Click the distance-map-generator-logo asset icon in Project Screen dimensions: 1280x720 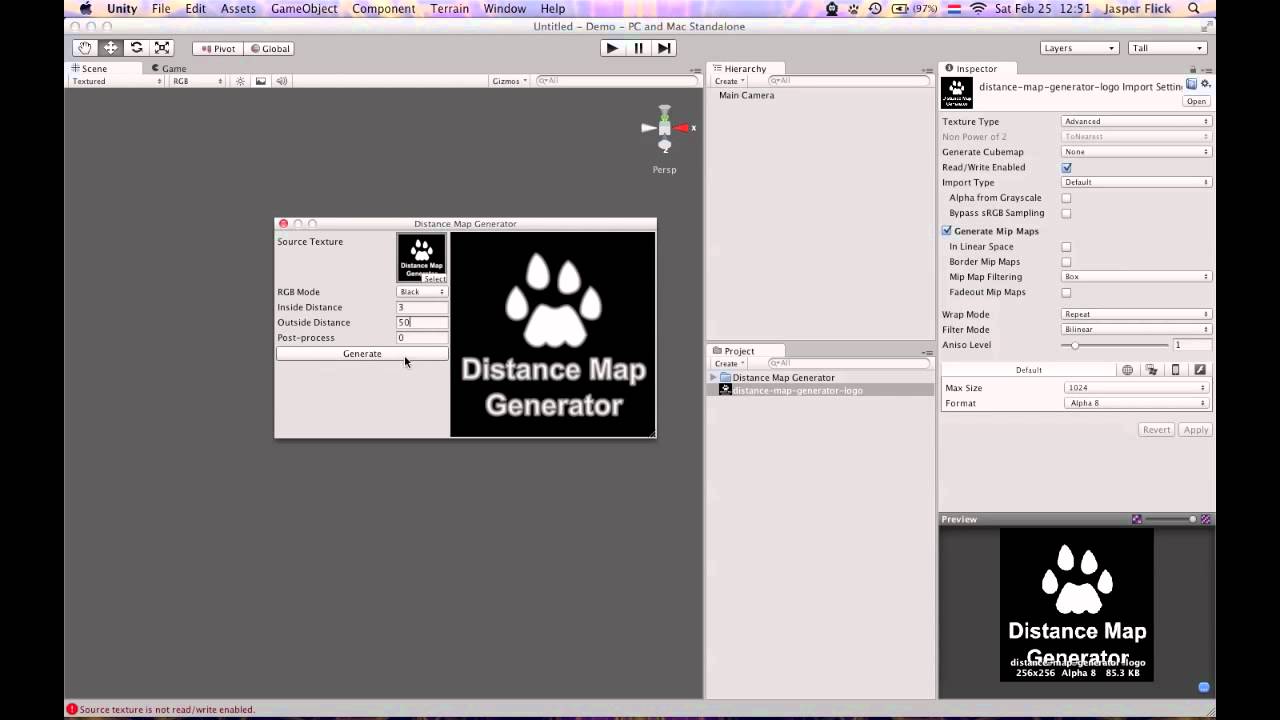(x=725, y=390)
